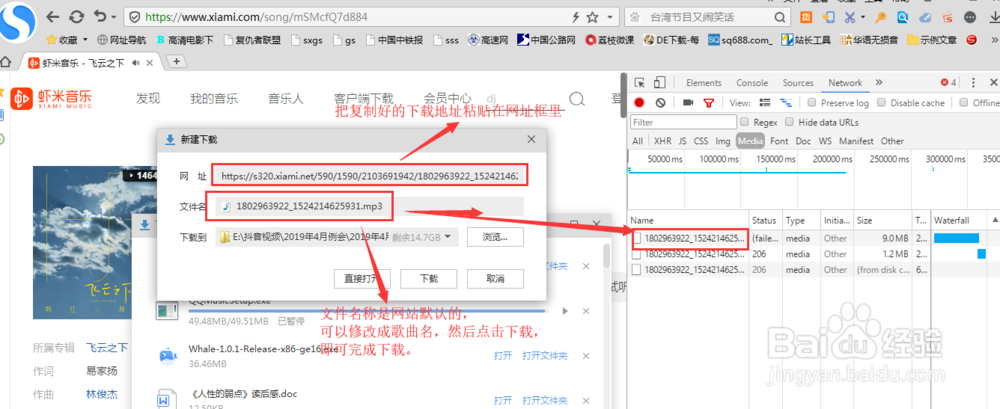Image resolution: width=1000 pixels, height=409 pixels.
Task: Open the dropdown beside the undo arrow
Action: coord(114,17)
